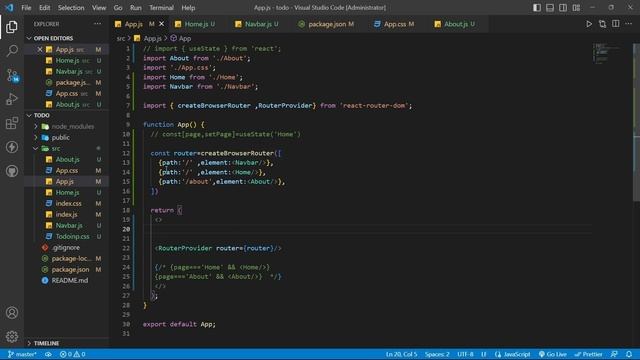
Task: Click the master branch indicator in status bar
Action: (22, 354)
